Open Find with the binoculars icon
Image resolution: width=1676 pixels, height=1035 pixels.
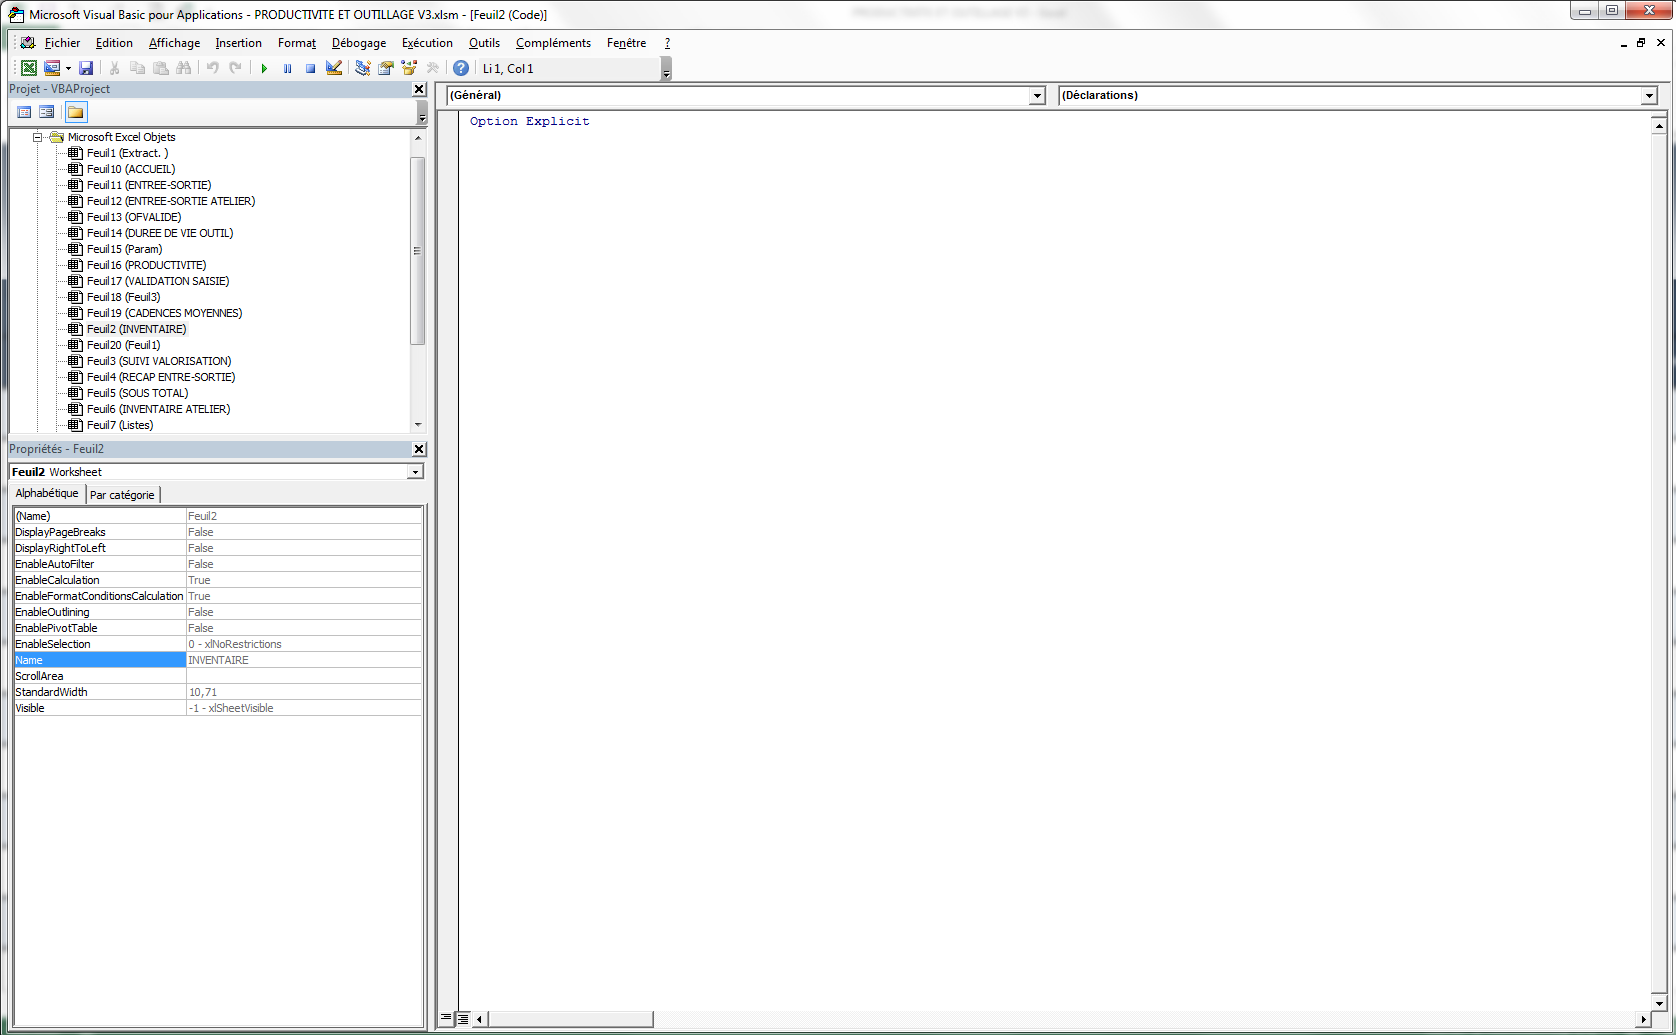click(184, 68)
